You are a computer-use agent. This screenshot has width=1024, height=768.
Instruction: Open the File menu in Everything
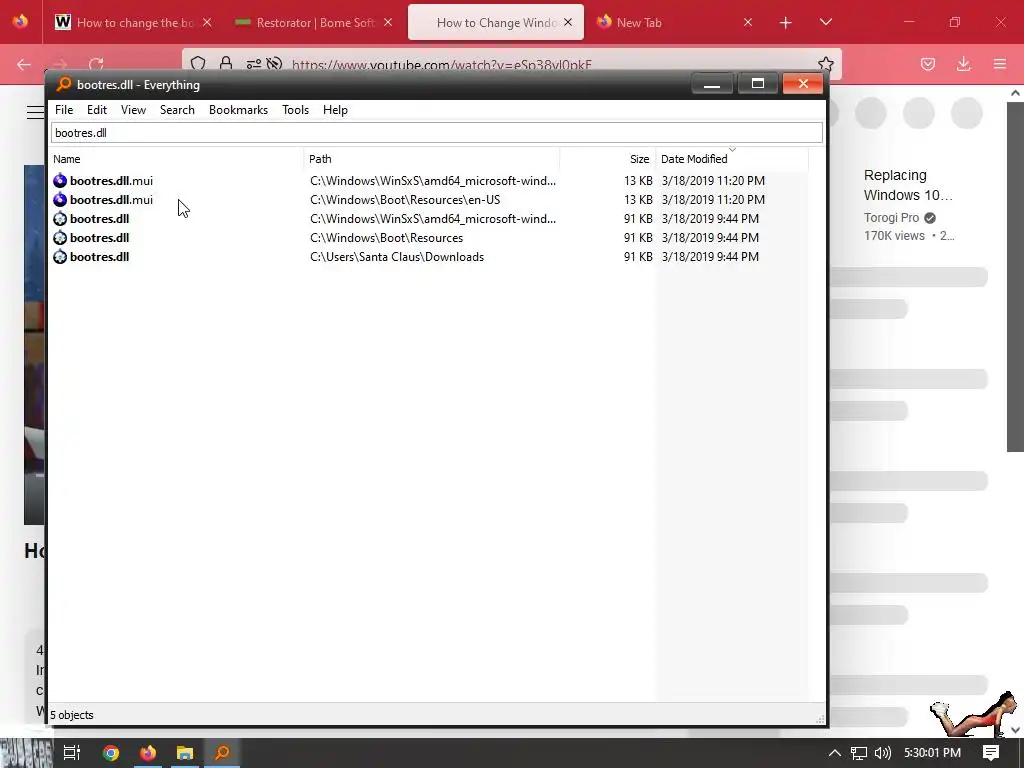click(64, 110)
